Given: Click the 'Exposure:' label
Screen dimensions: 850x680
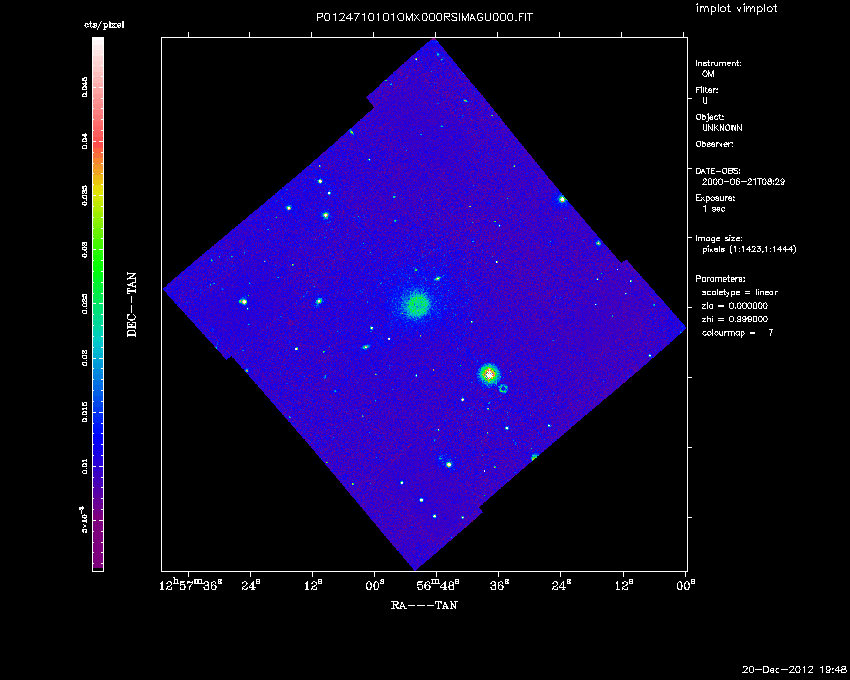Looking at the screenshot, I should pos(715,198).
